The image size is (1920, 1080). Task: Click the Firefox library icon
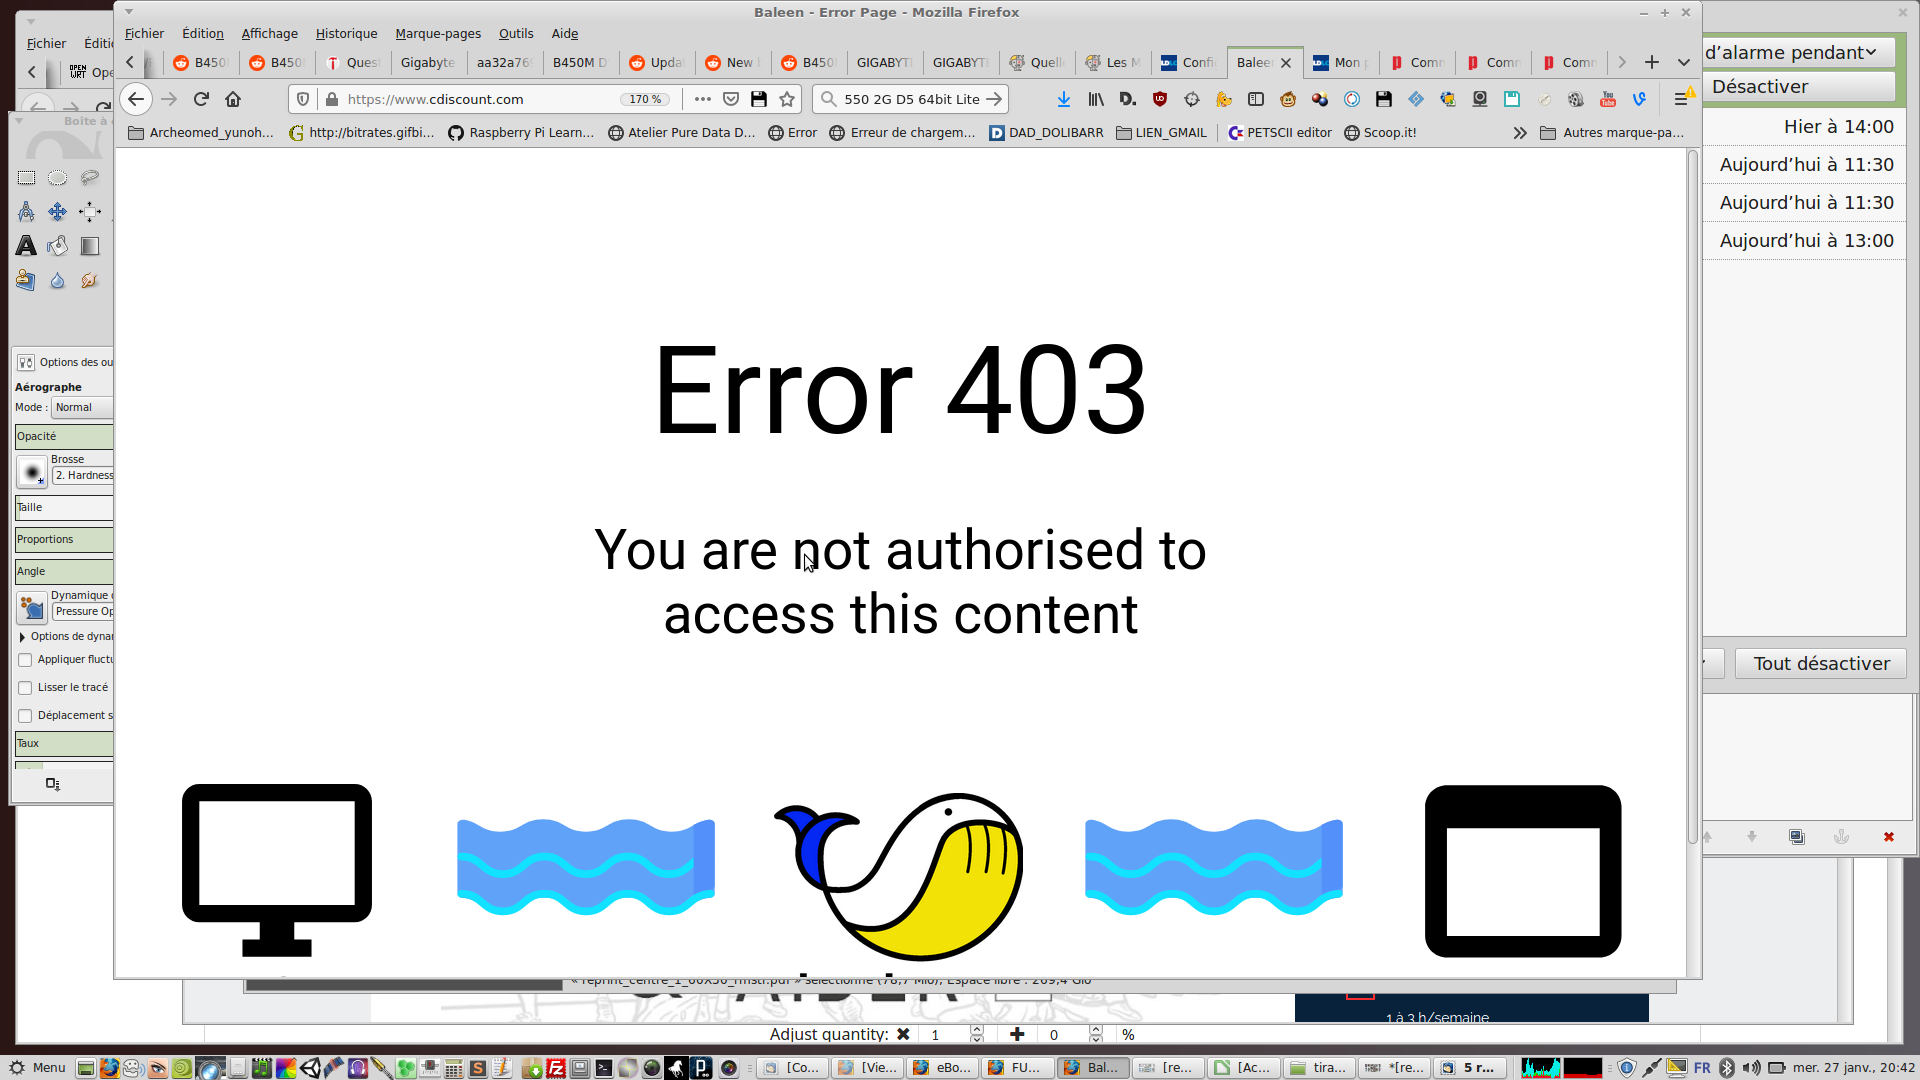1096,99
